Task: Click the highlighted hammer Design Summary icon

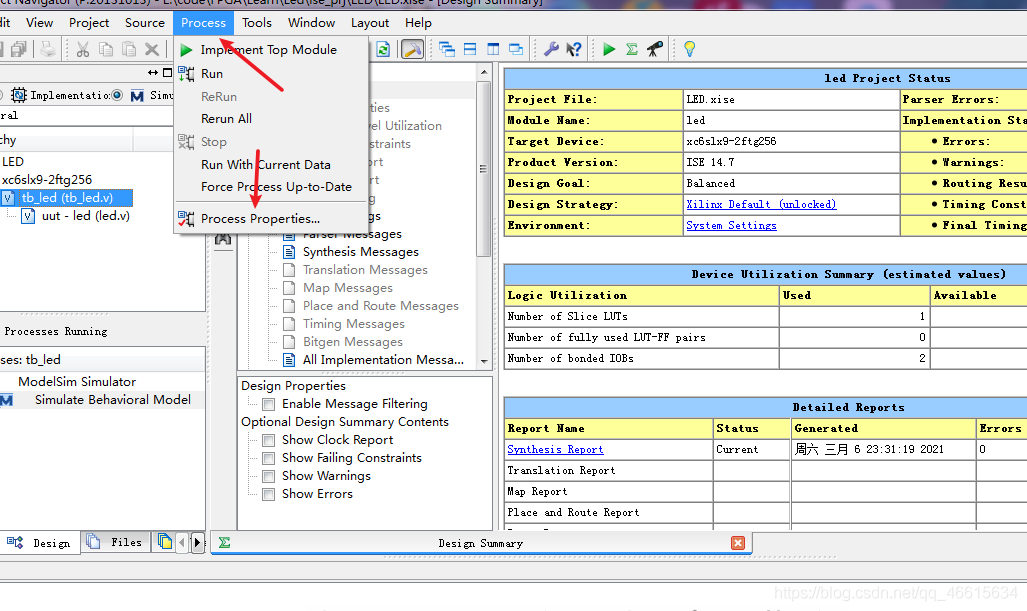Action: point(412,49)
